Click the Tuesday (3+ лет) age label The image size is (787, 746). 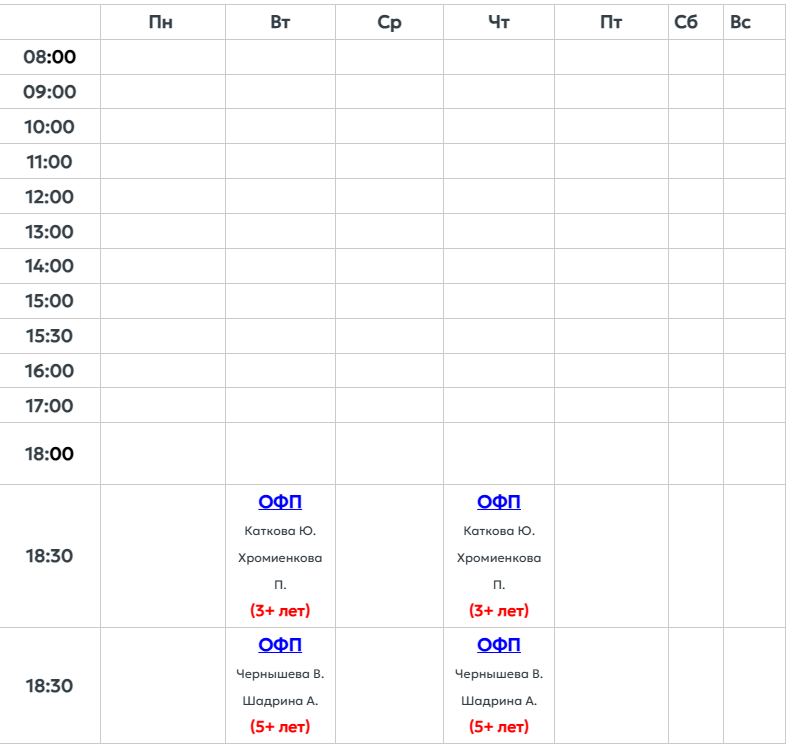pos(280,610)
